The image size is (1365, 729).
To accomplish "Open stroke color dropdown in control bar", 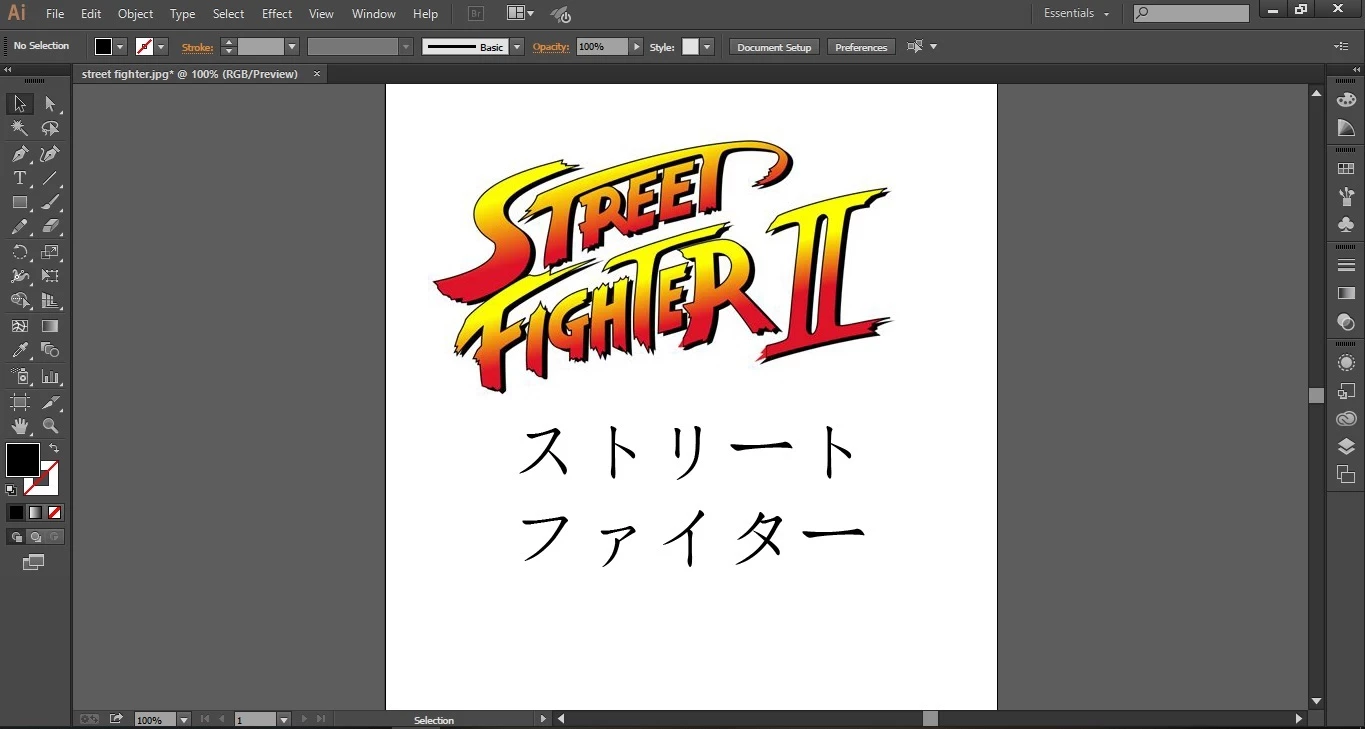I will point(161,47).
